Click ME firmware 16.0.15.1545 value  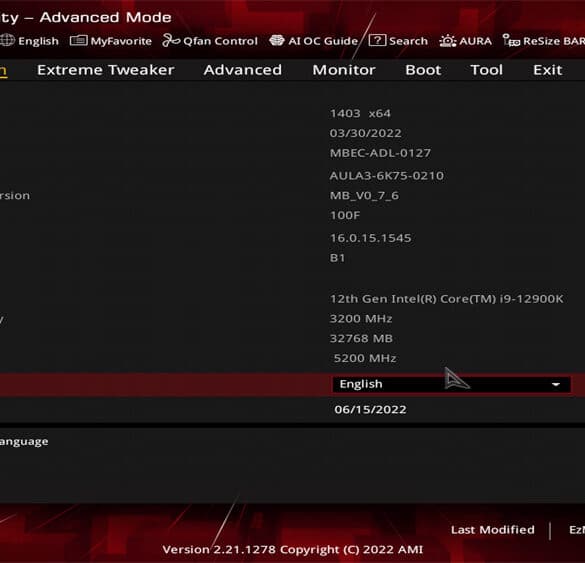pyautogui.click(x=370, y=238)
